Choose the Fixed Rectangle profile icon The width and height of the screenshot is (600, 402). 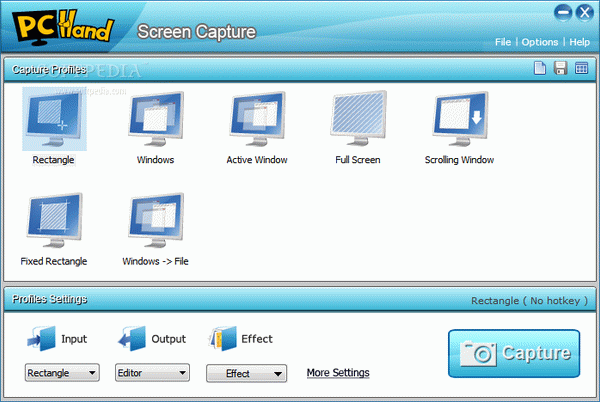pyautogui.click(x=54, y=220)
